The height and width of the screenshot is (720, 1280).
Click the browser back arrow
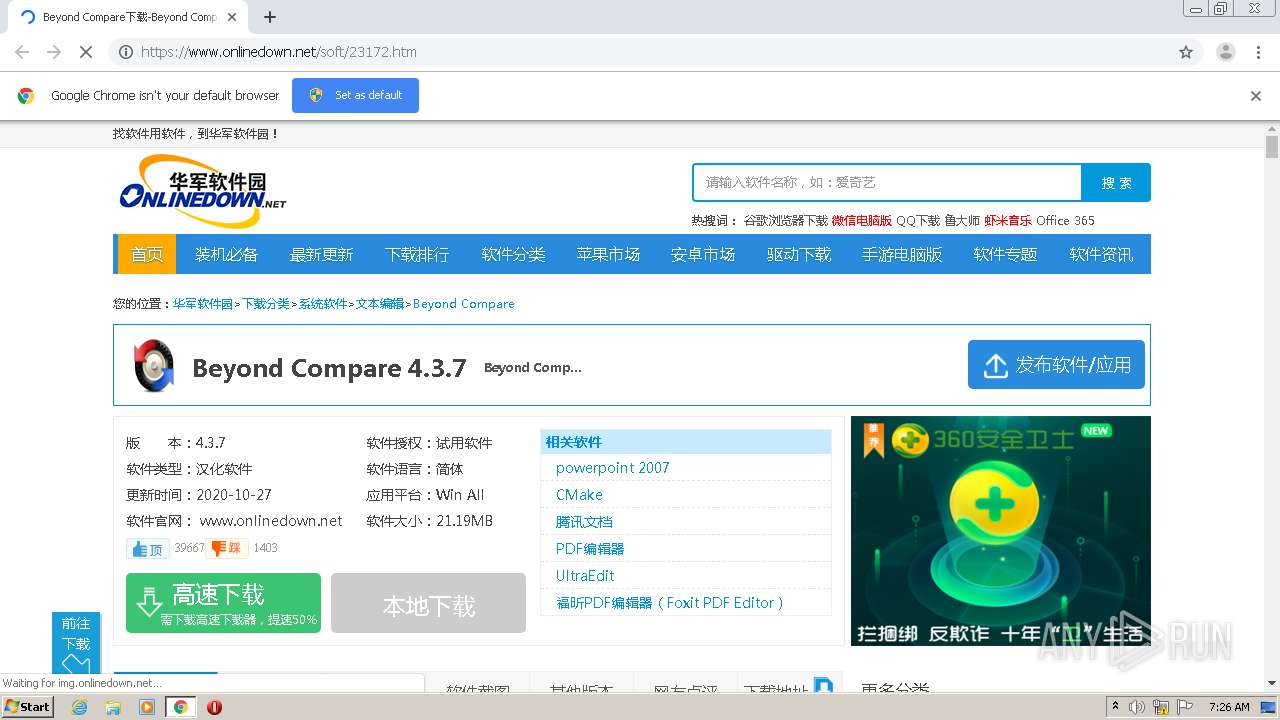(x=22, y=52)
